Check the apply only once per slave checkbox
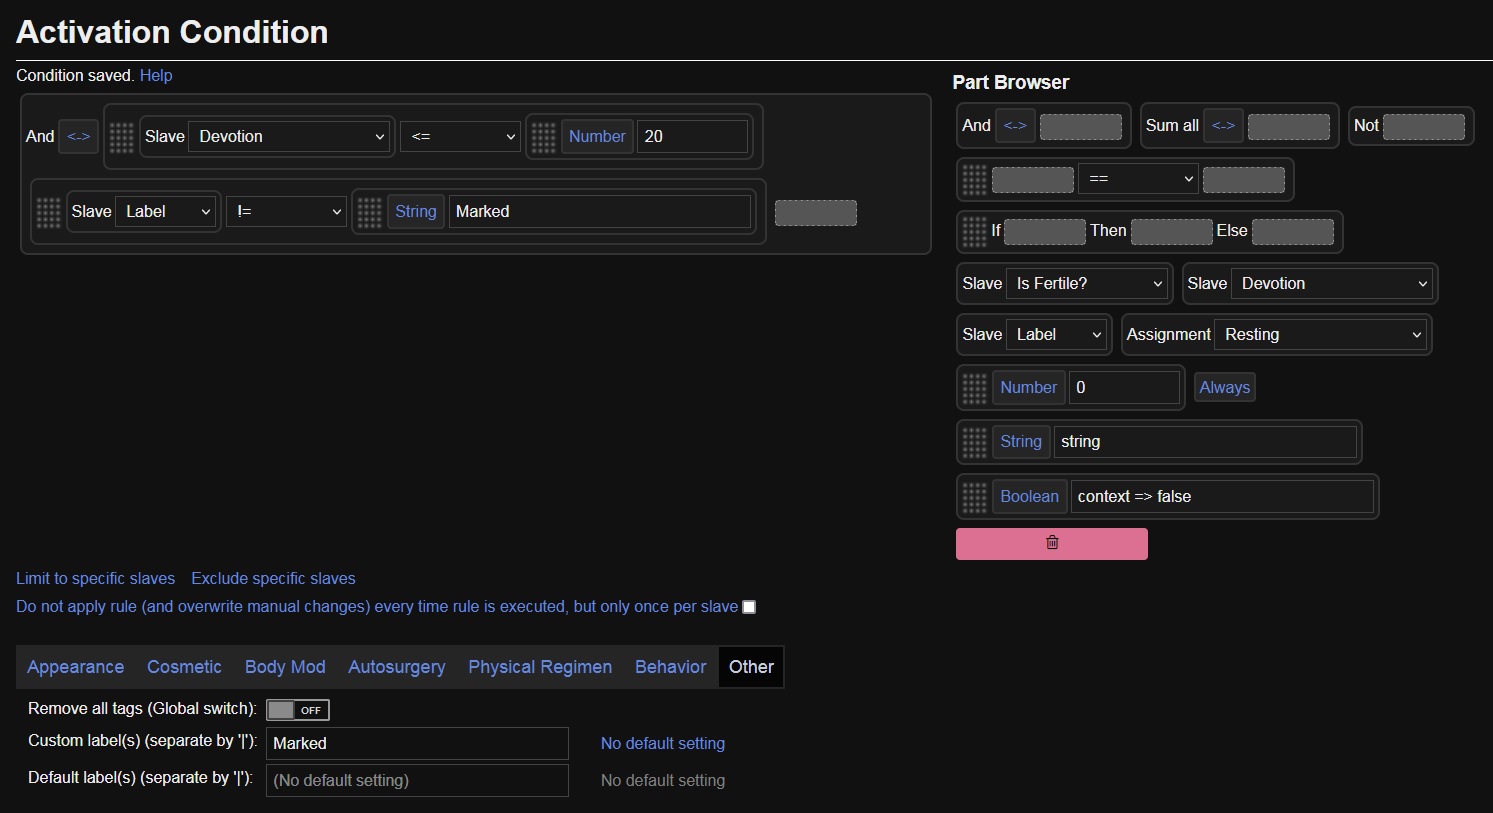Screen dimensions: 1493x813 point(749,607)
